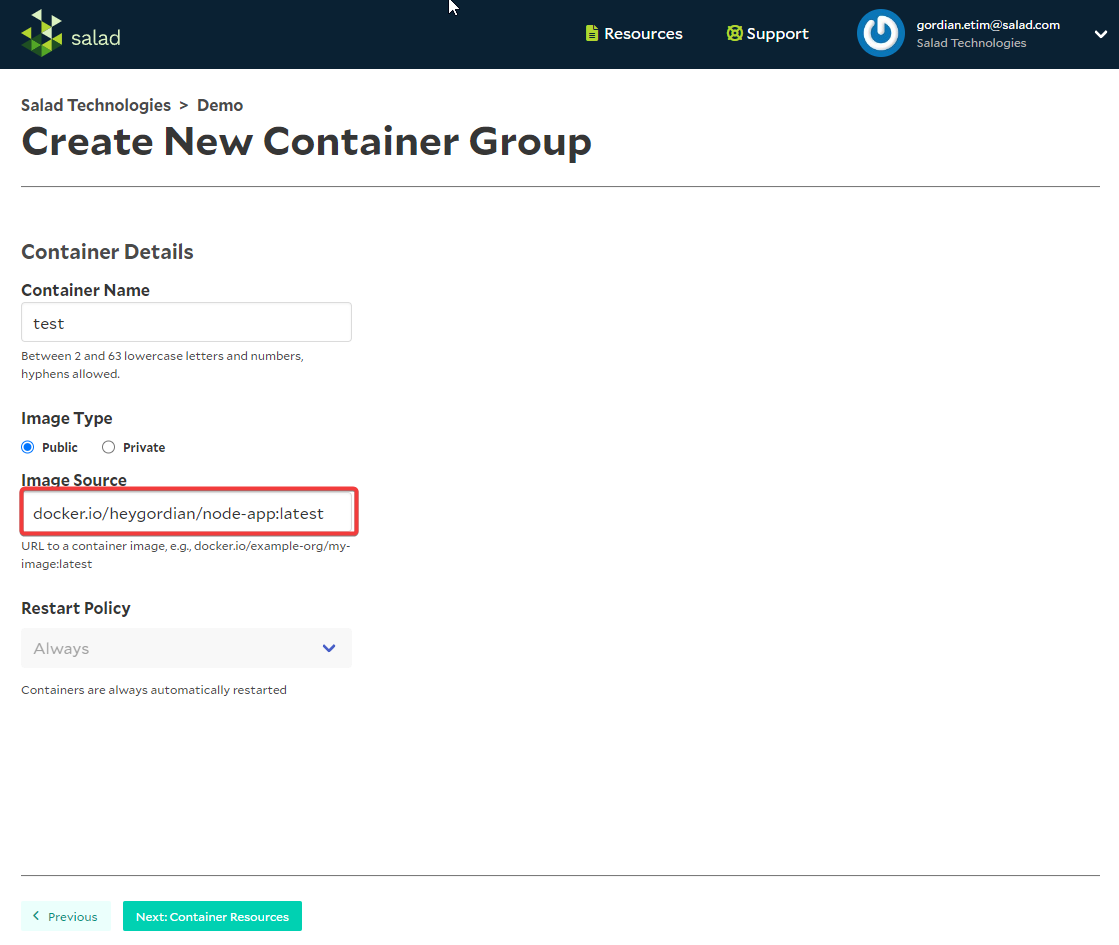Click the Restart Policy label
The width and height of the screenshot is (1119, 945).
coord(76,608)
